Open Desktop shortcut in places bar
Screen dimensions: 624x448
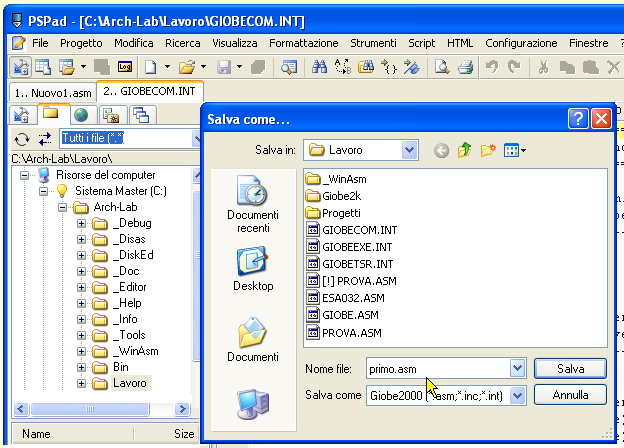(x=252, y=268)
